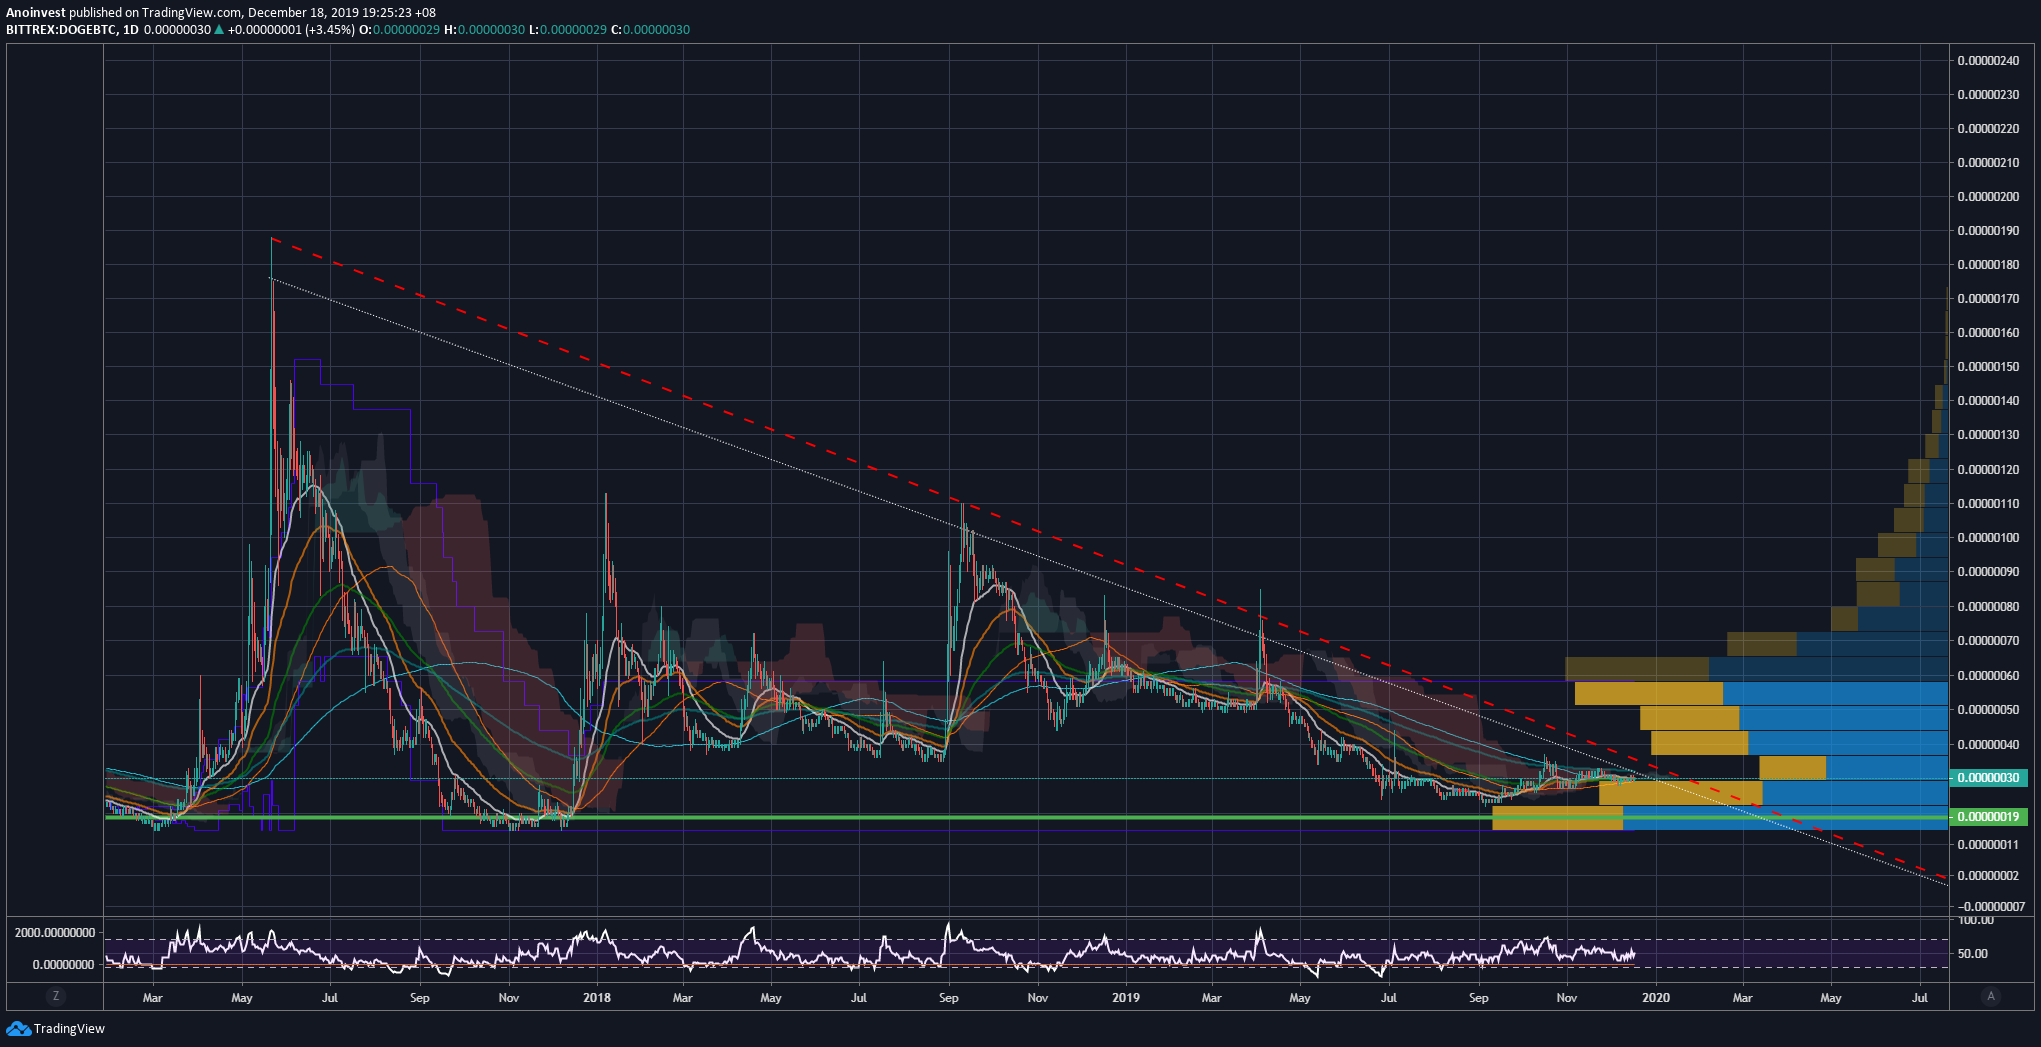Viewport: 2041px width, 1047px height.
Task: Click the A auto-scale button at bottom right
Action: [1991, 996]
